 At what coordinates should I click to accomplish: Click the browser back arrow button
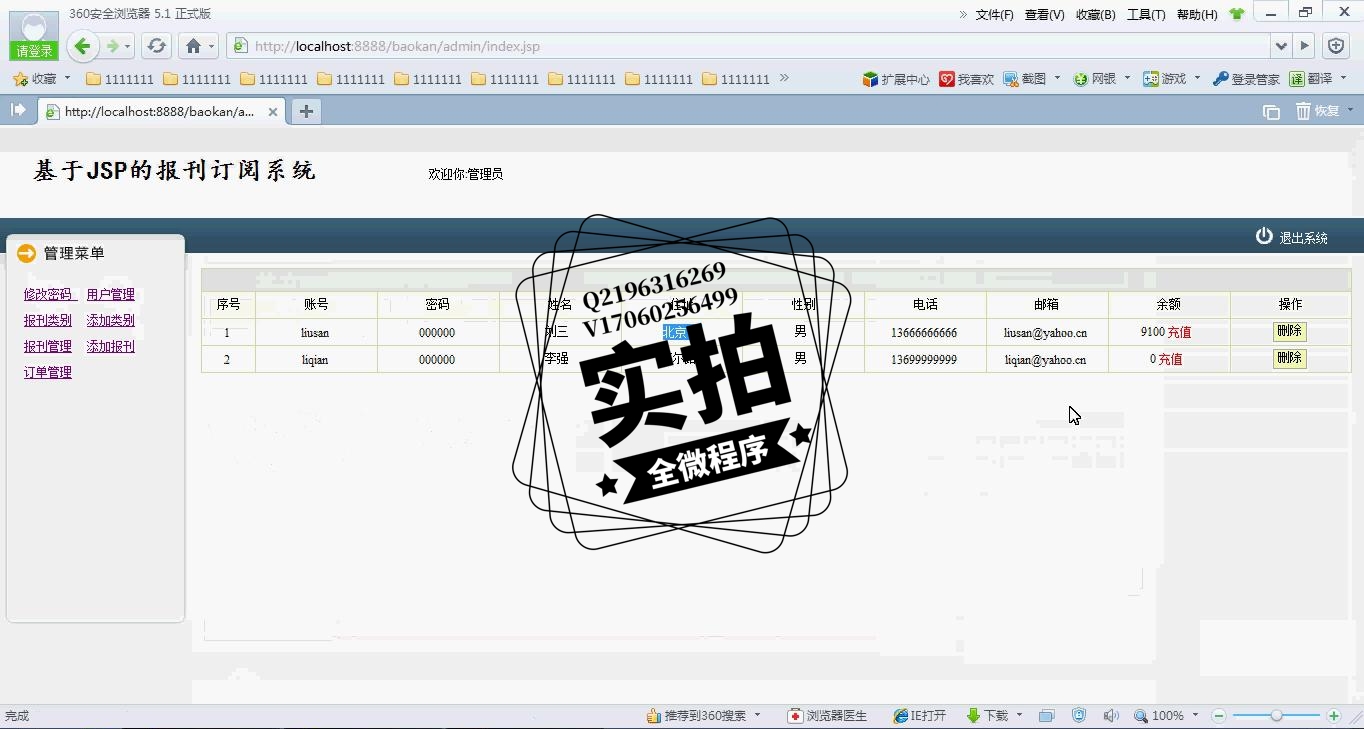tap(83, 46)
